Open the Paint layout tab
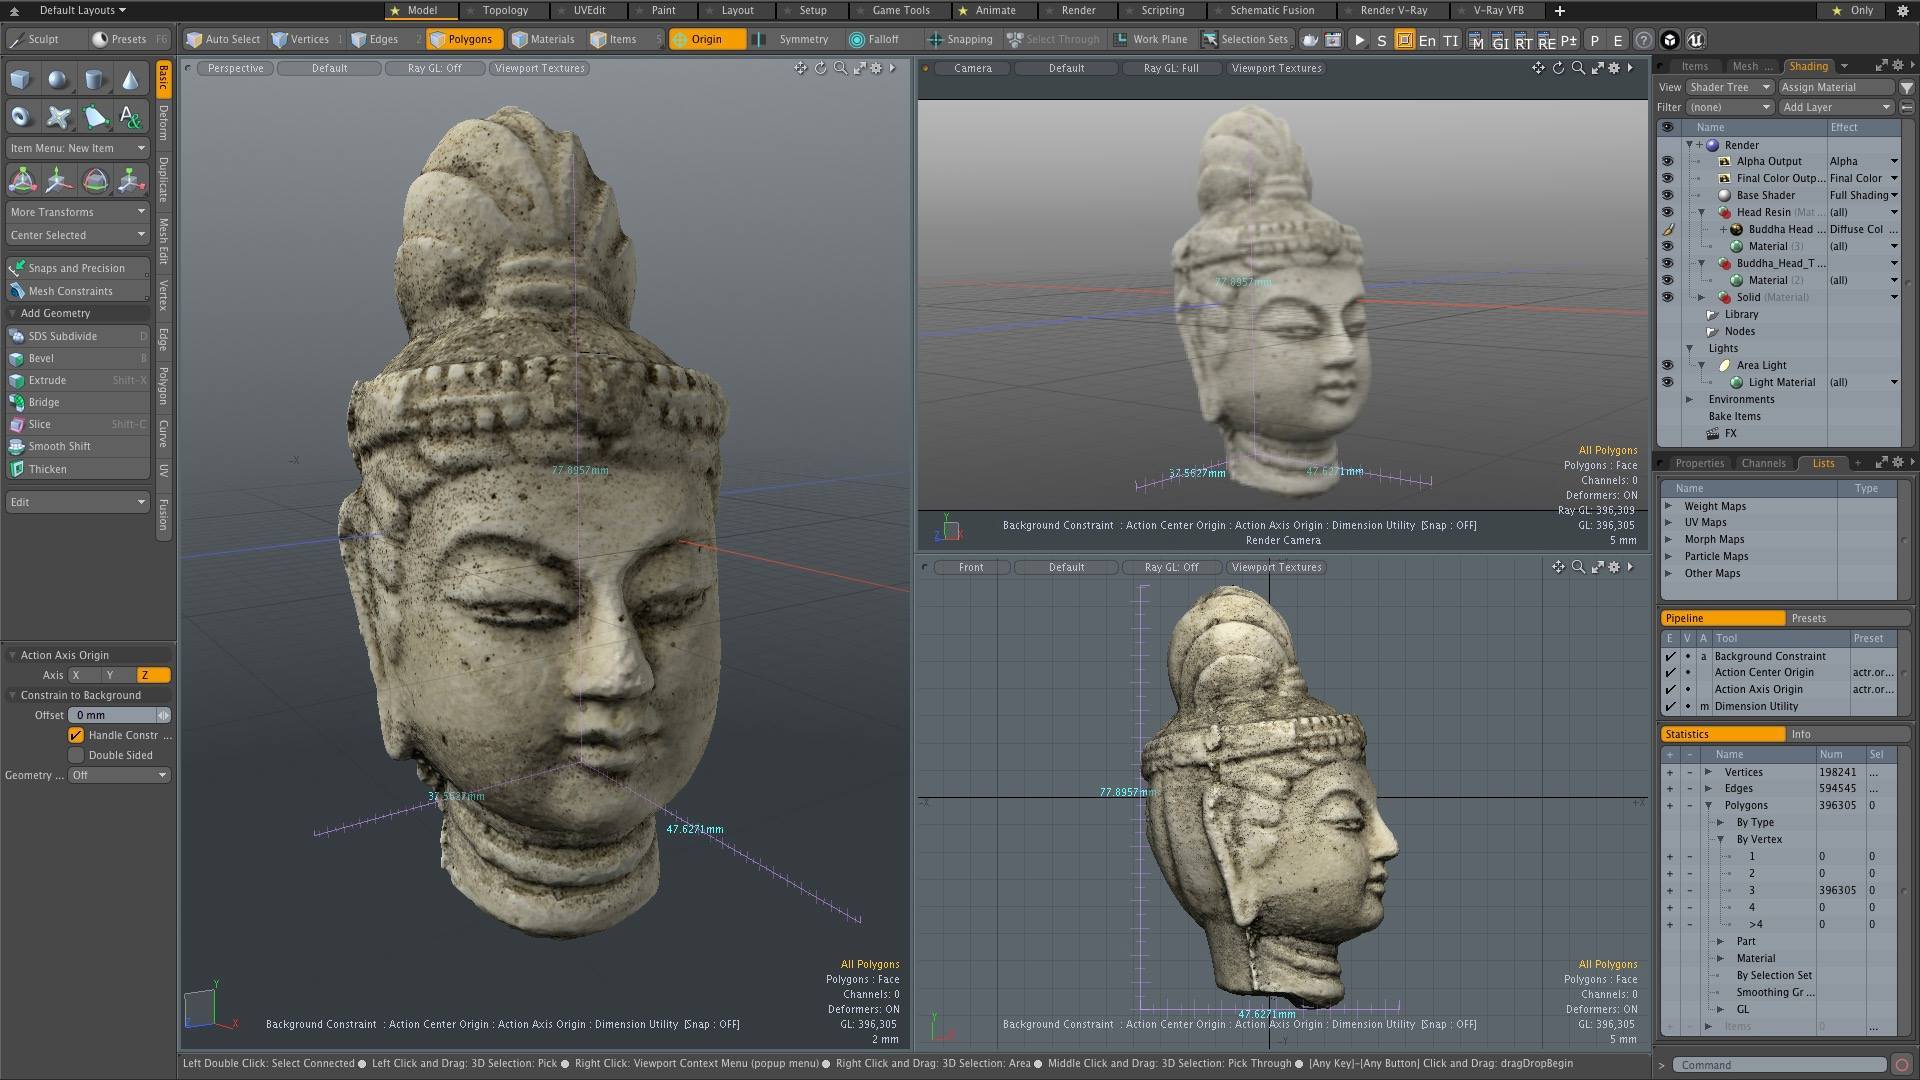1920x1080 pixels. [663, 10]
